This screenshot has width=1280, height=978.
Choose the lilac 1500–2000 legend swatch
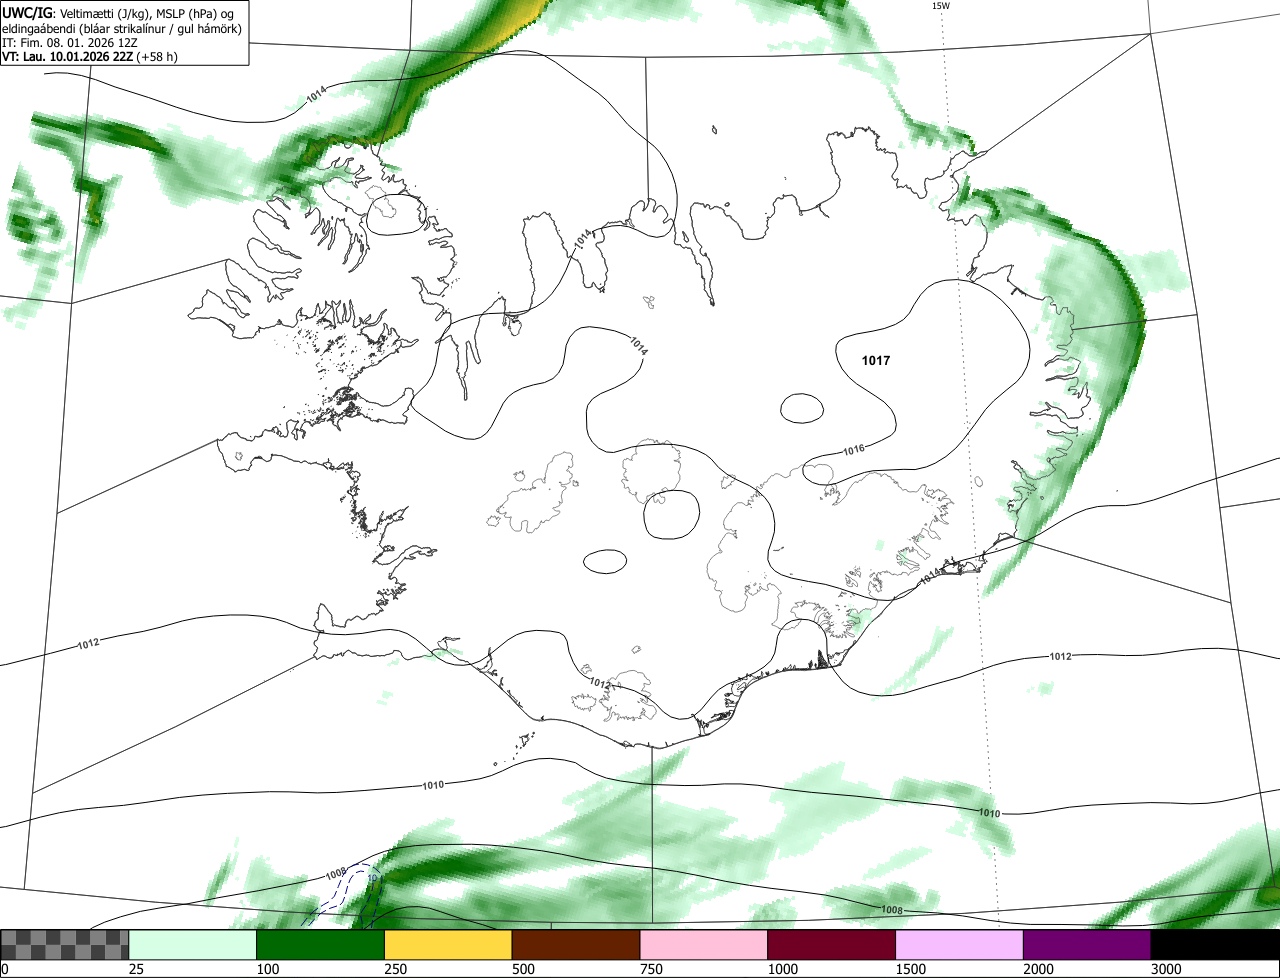960,944
